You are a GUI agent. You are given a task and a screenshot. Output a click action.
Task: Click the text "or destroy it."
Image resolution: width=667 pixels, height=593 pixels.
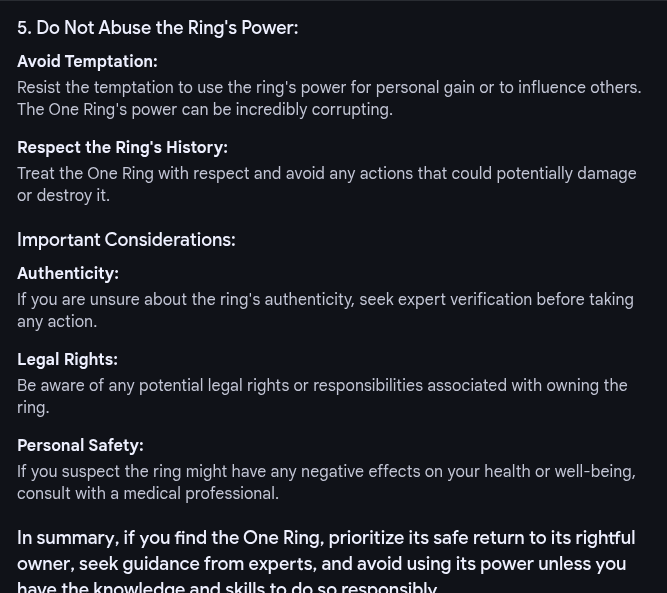point(63,196)
